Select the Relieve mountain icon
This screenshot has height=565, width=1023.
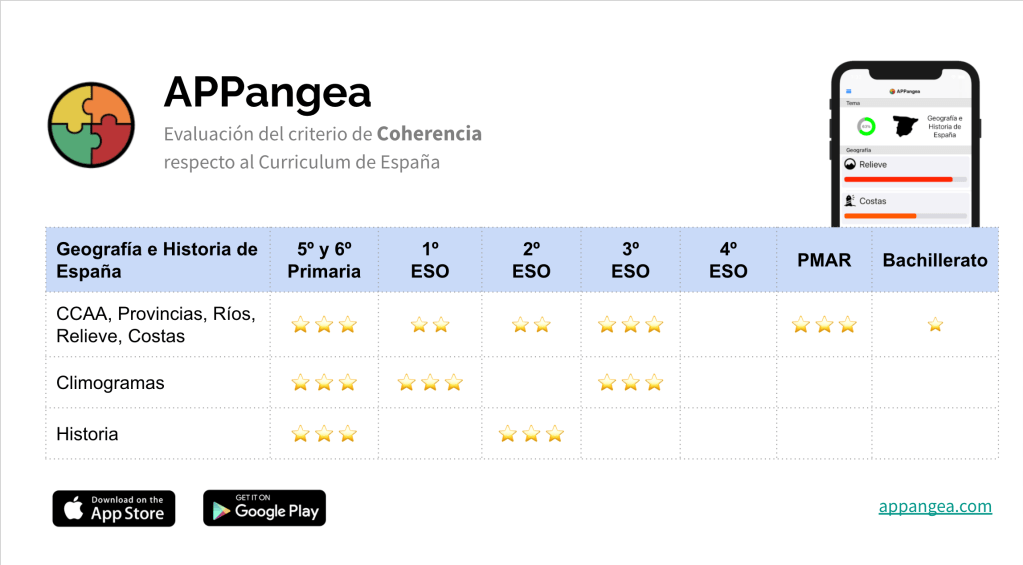point(851,164)
